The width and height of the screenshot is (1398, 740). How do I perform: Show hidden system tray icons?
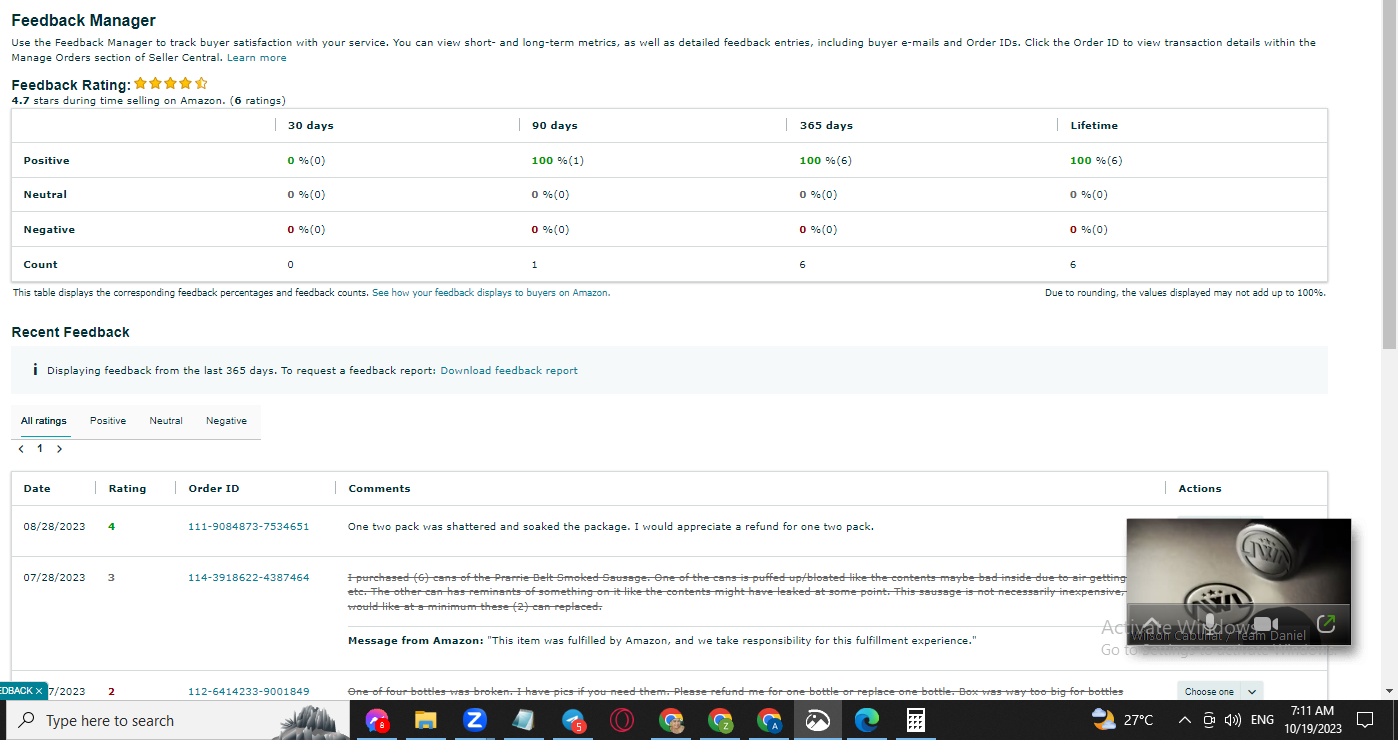coord(1185,720)
